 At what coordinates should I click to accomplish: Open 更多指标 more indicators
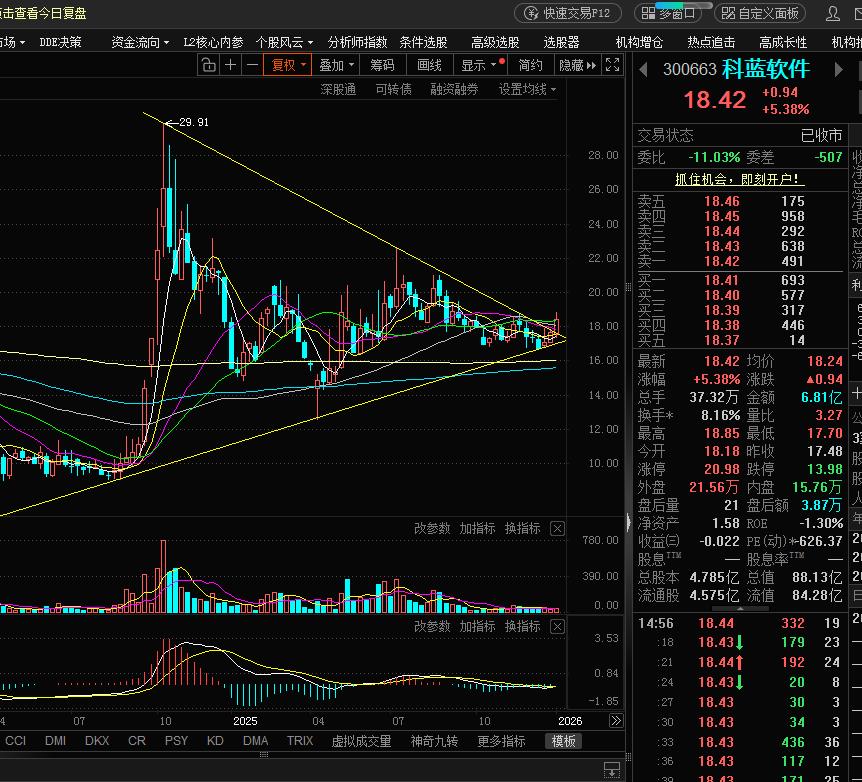click(501, 741)
